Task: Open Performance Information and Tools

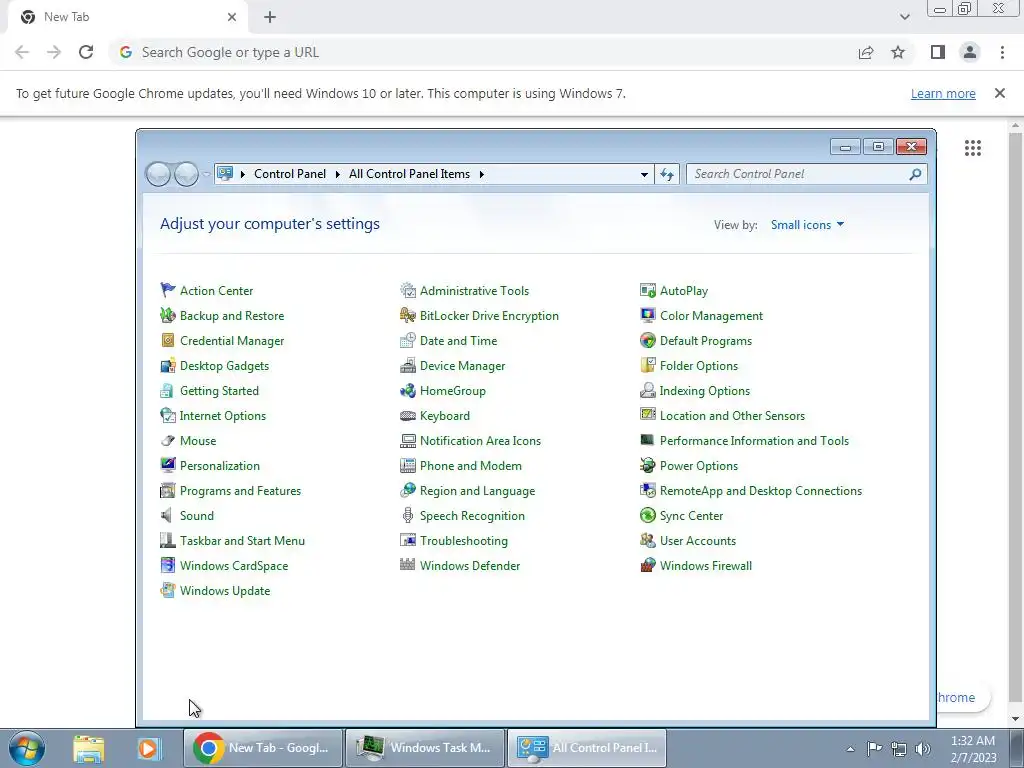Action: coord(754,441)
